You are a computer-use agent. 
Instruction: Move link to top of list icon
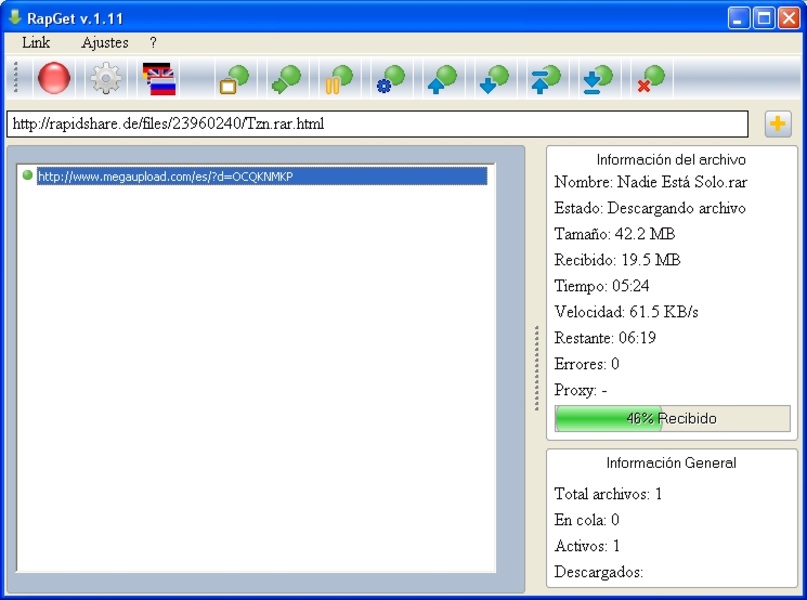[x=546, y=79]
